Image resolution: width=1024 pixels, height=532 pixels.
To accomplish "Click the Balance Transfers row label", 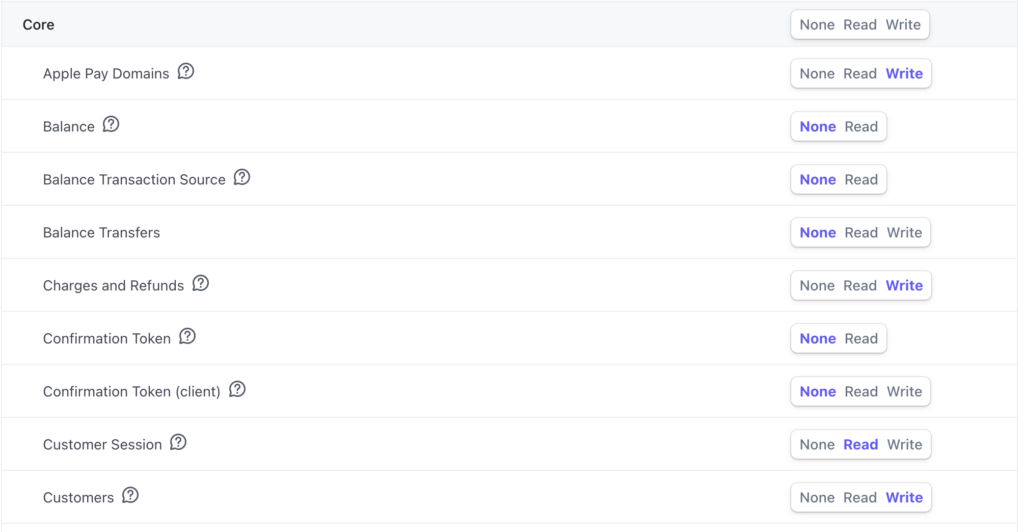I will point(101,233).
